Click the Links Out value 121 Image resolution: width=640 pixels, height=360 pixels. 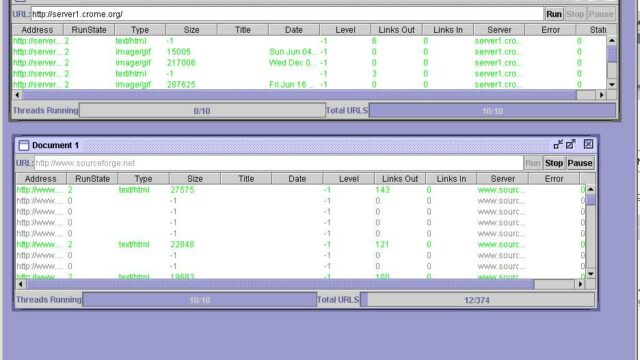point(382,244)
